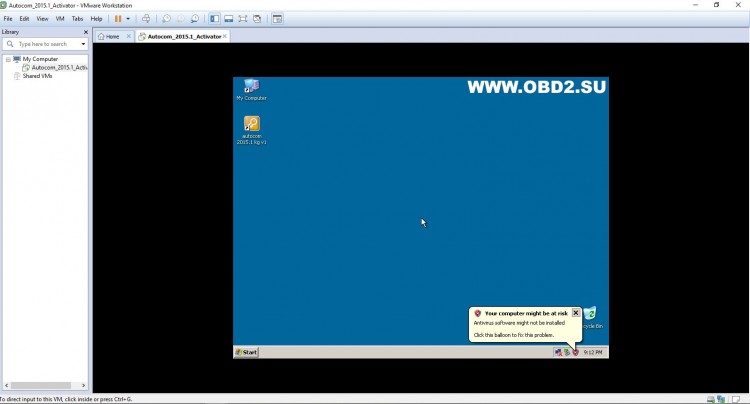Image resolution: width=750 pixels, height=404 pixels.
Task: Open the autocom 2015.1 kg desktop icon
Action: (x=251, y=126)
